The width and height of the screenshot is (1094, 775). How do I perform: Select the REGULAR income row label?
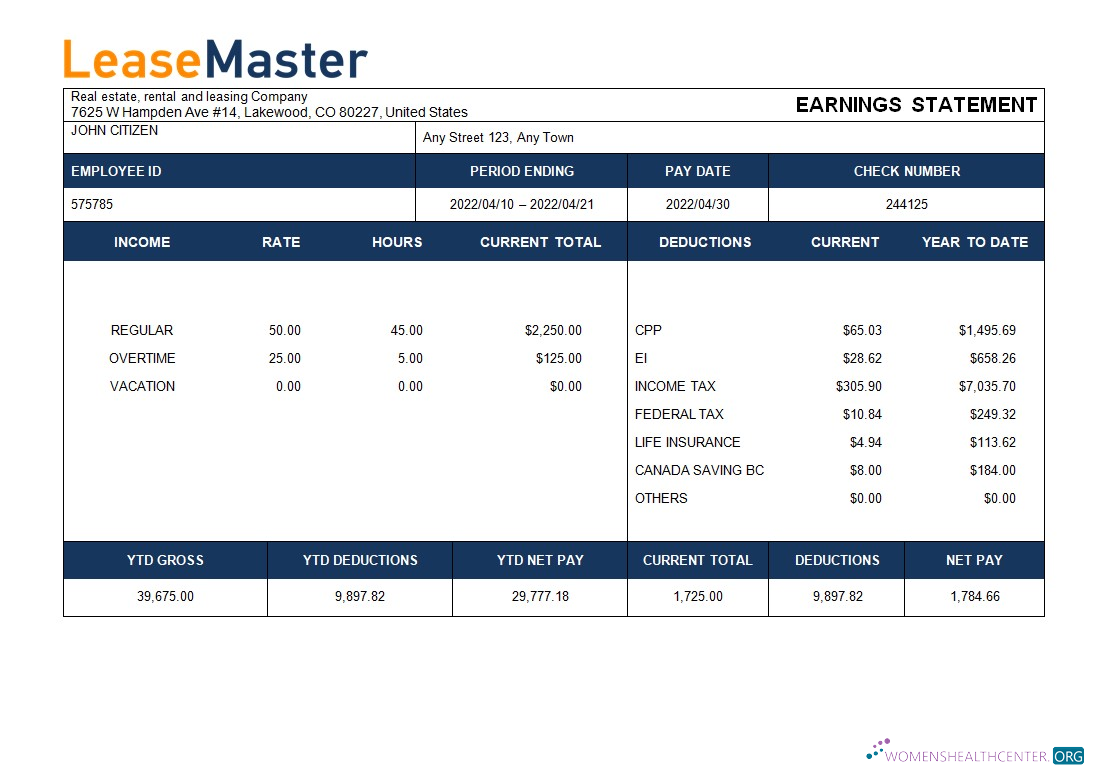pos(141,330)
